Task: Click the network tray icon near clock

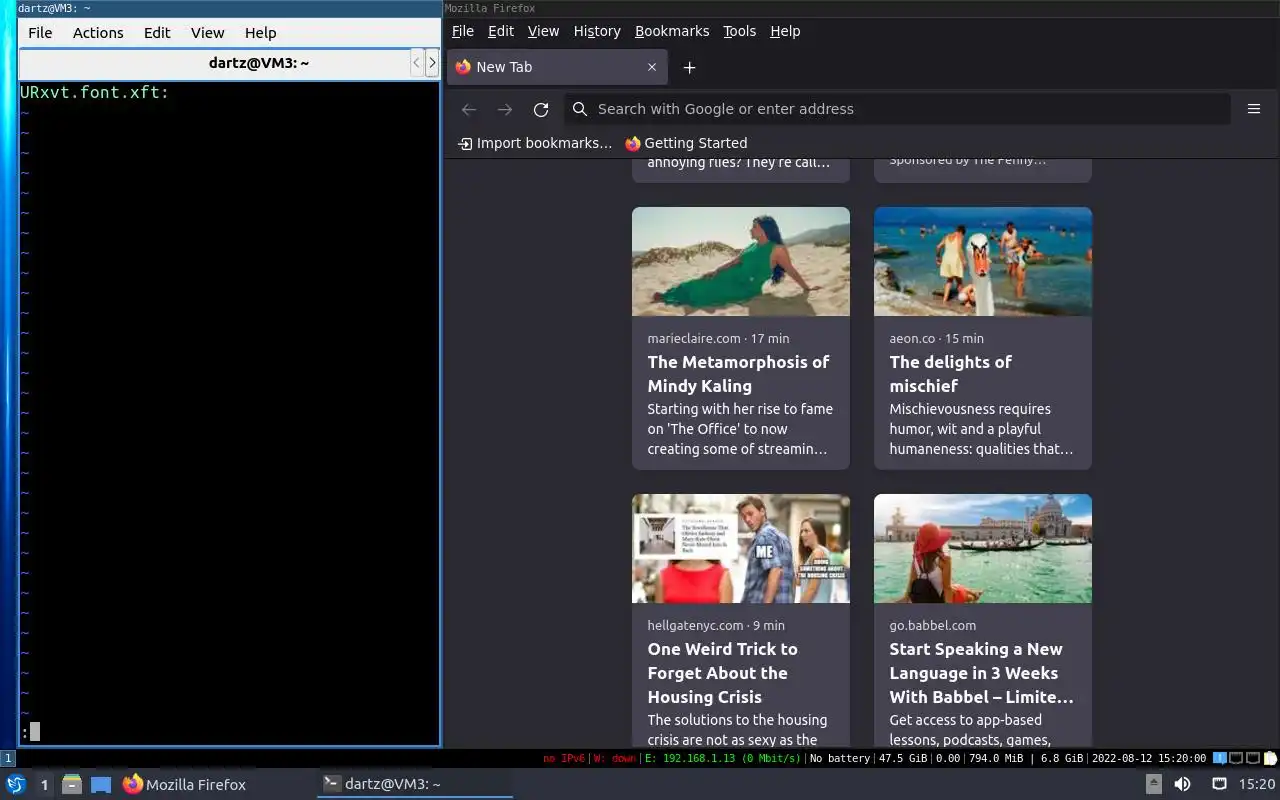Action: (1219, 784)
